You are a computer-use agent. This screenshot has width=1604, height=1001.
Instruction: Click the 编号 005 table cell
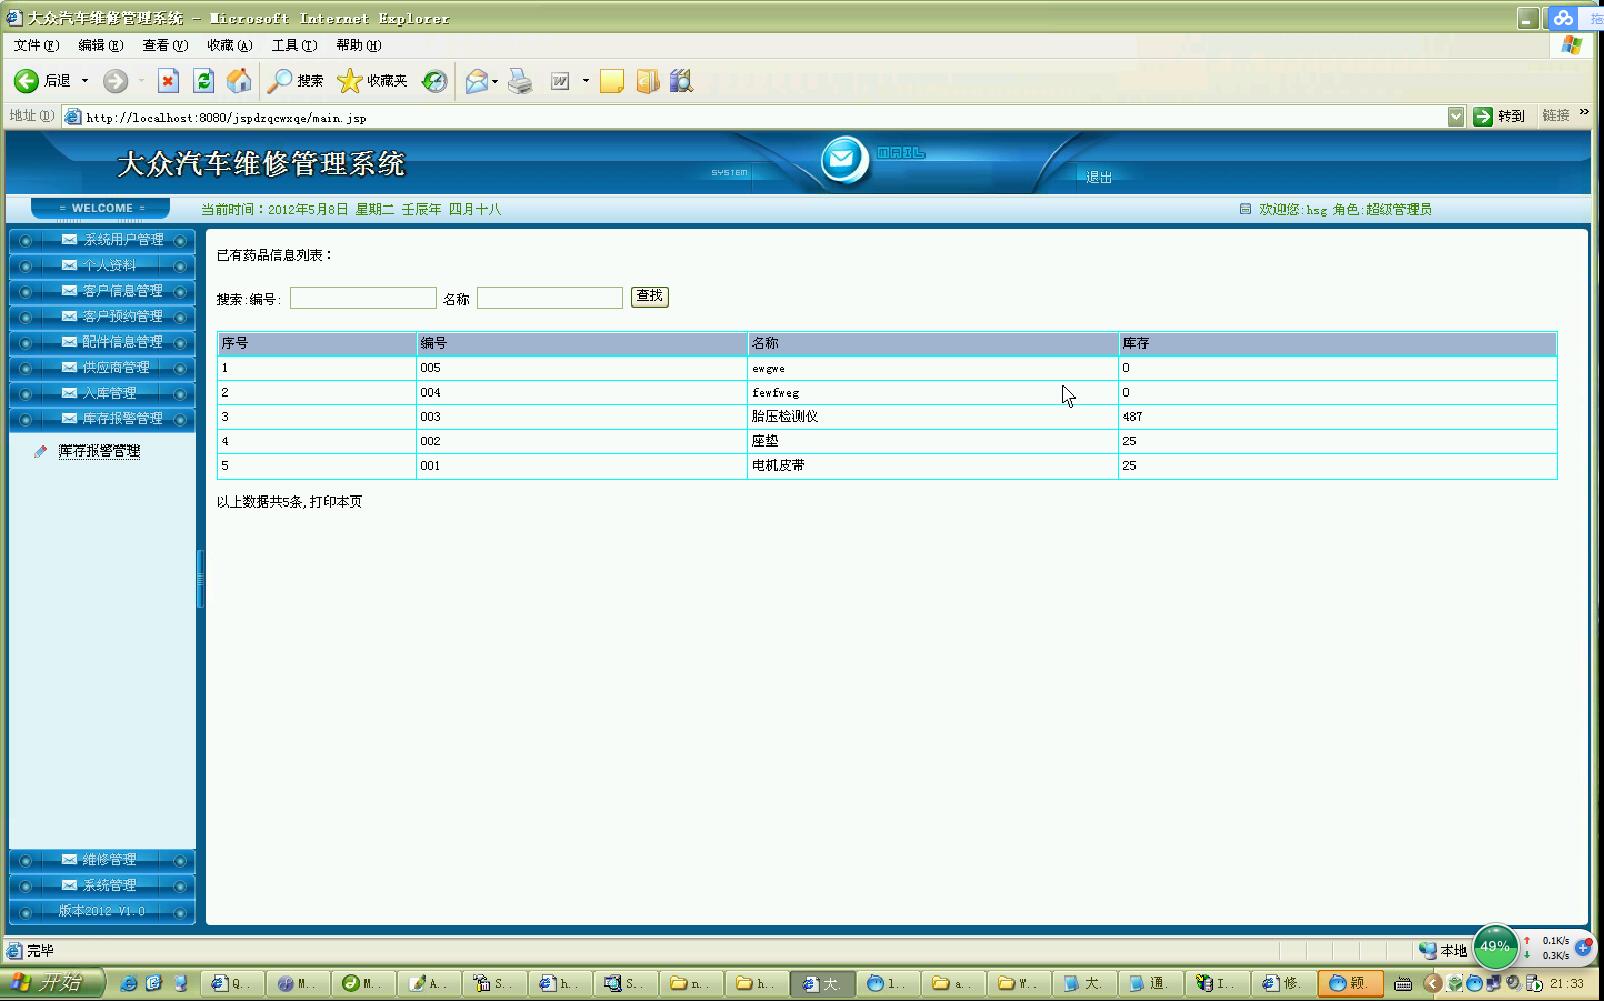pyautogui.click(x=582, y=368)
